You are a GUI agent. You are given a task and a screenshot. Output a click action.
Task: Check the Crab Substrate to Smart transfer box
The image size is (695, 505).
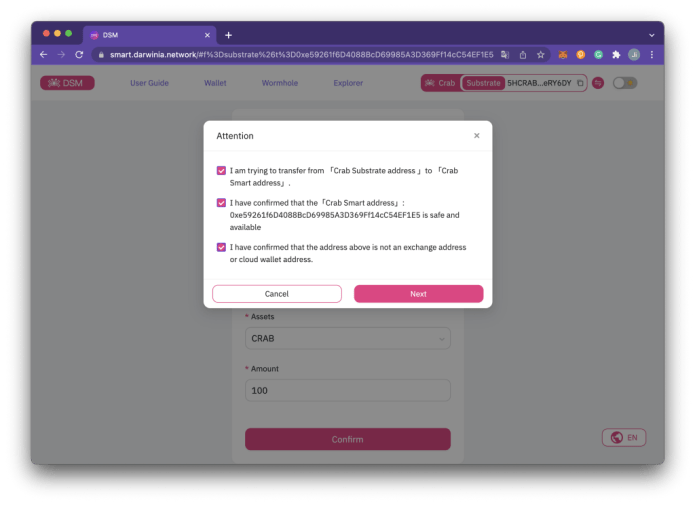pyautogui.click(x=221, y=171)
